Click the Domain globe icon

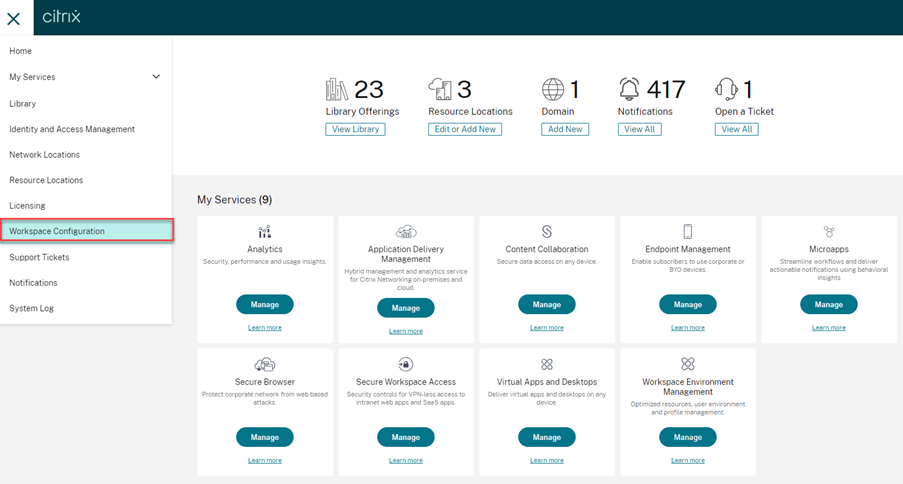click(x=553, y=89)
